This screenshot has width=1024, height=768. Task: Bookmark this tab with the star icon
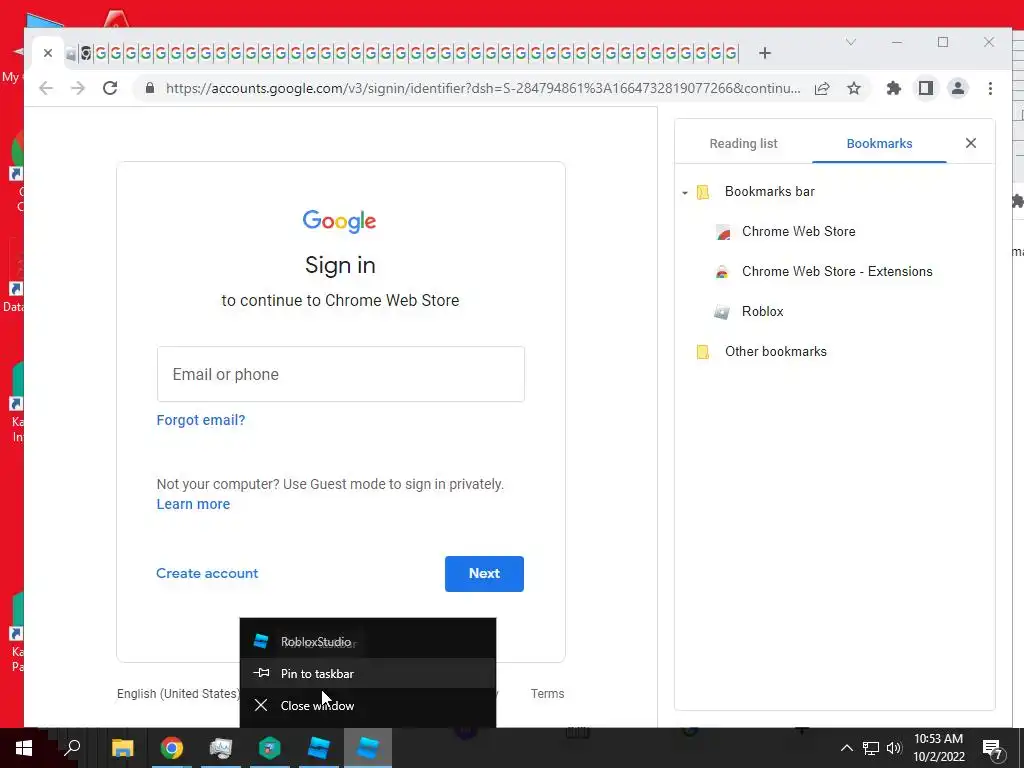[x=854, y=88]
